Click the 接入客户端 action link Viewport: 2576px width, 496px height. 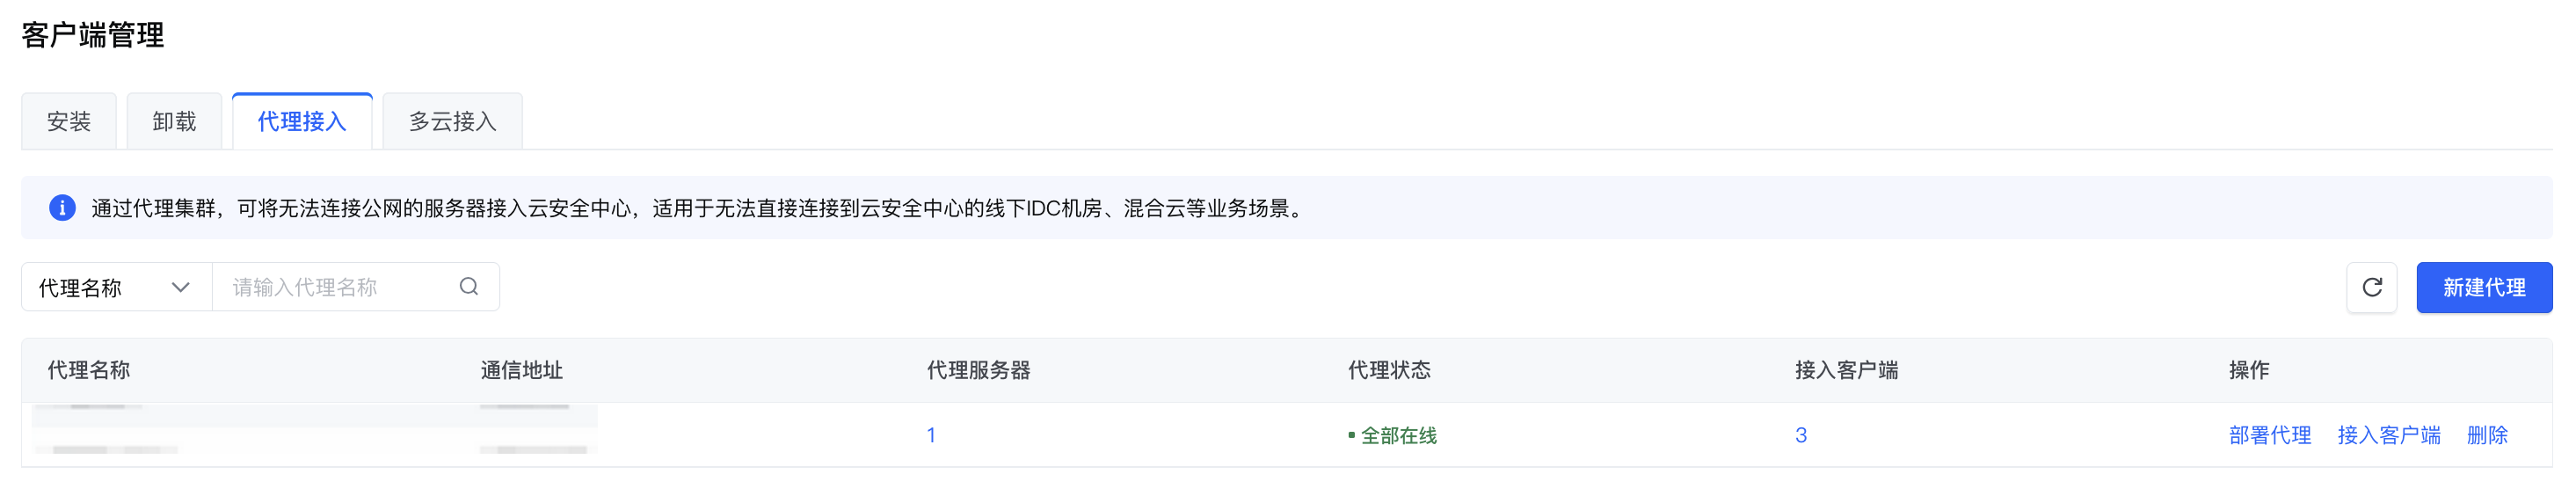pyautogui.click(x=2389, y=435)
